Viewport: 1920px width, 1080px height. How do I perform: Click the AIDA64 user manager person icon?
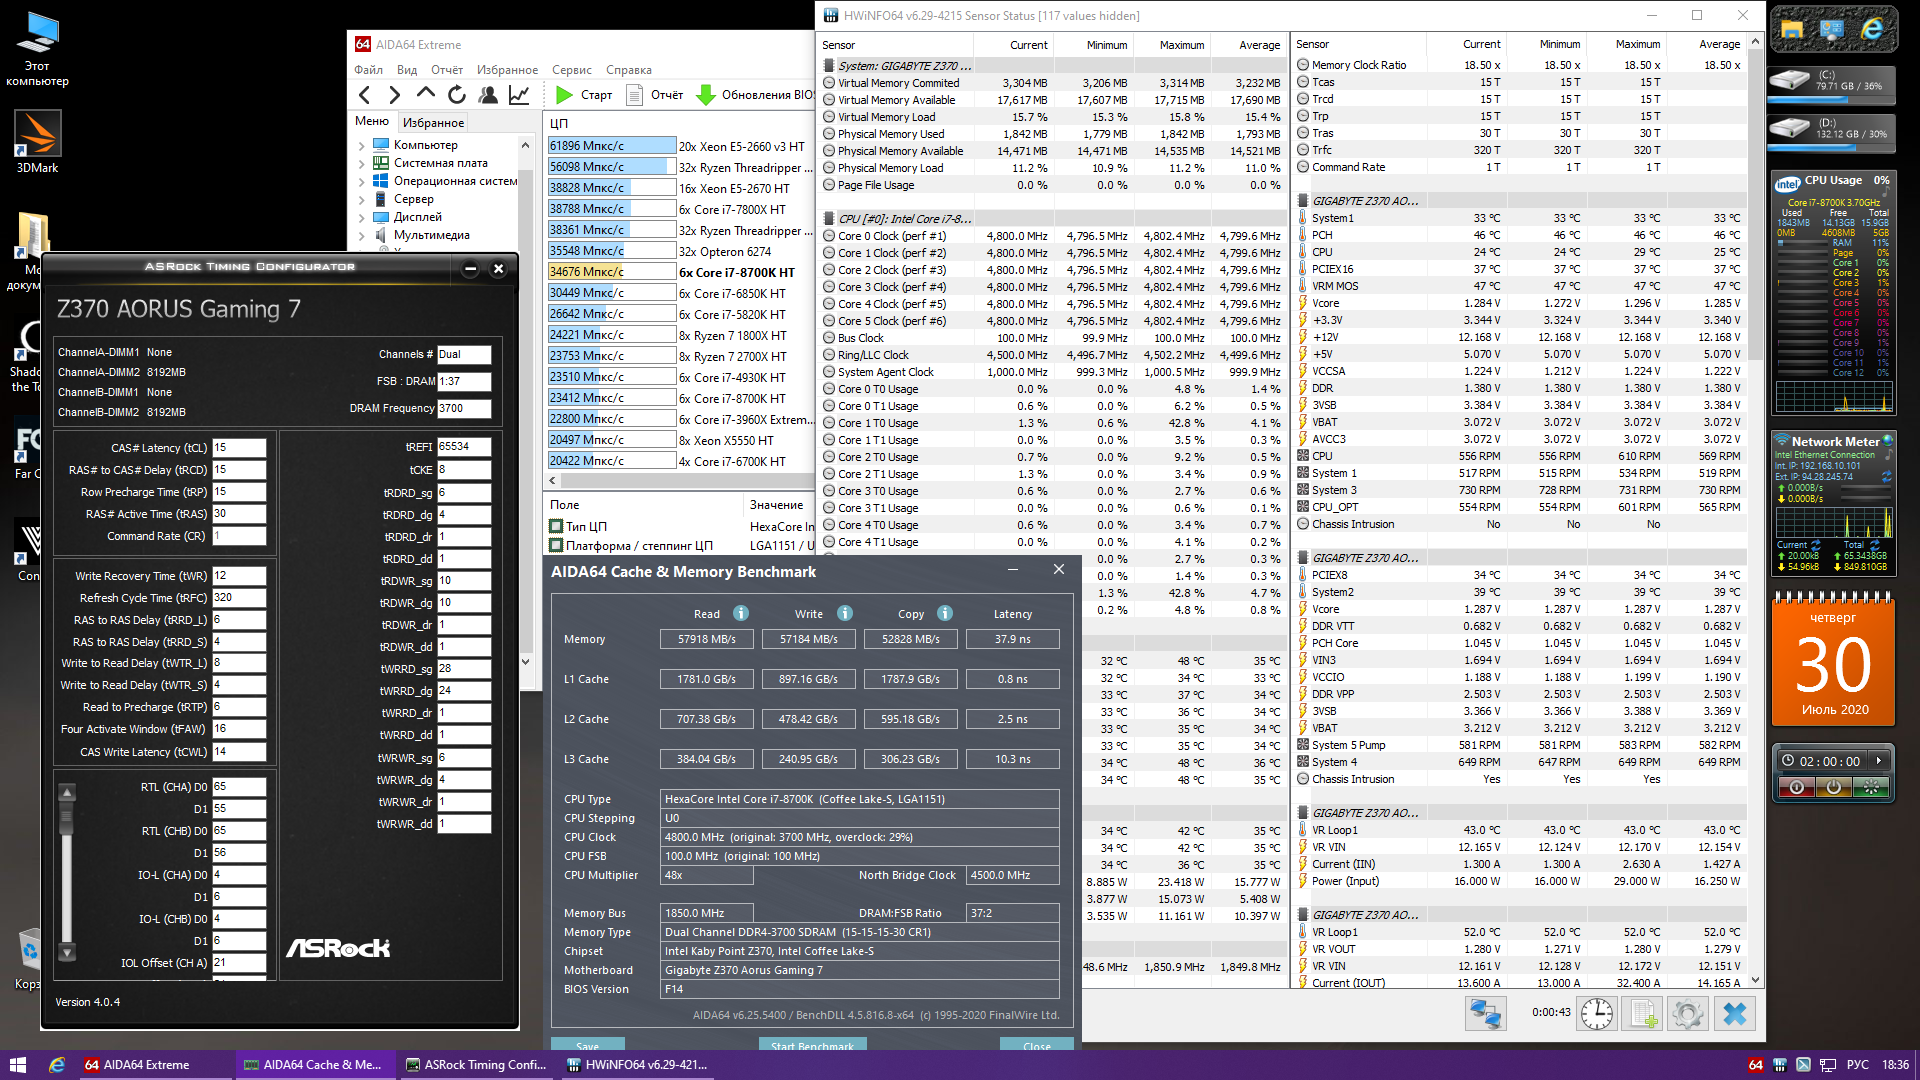point(488,95)
